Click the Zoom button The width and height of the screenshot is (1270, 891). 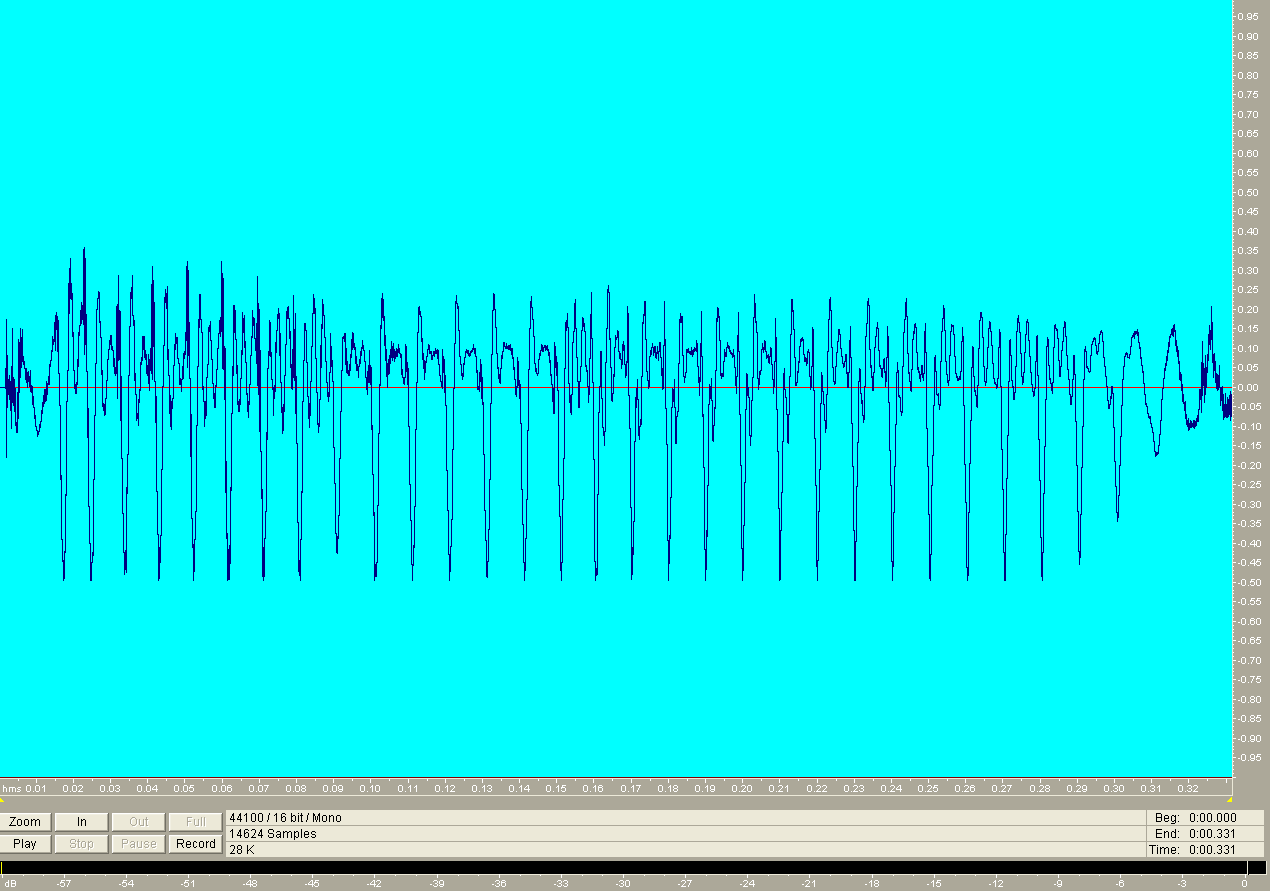tap(25, 822)
